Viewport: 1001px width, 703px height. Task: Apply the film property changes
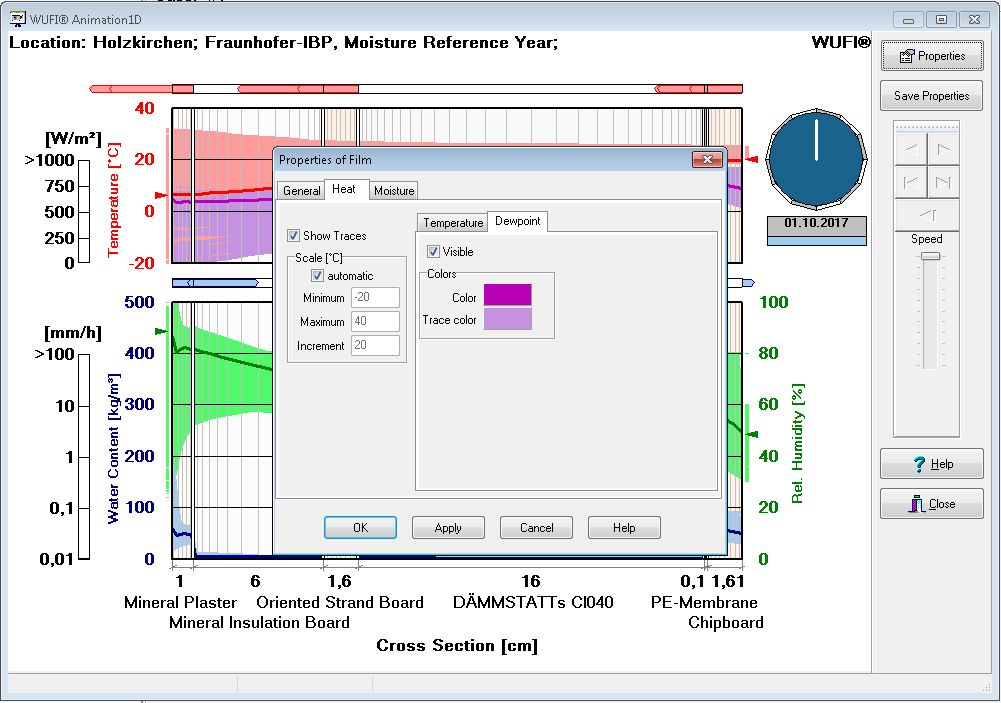(x=448, y=527)
